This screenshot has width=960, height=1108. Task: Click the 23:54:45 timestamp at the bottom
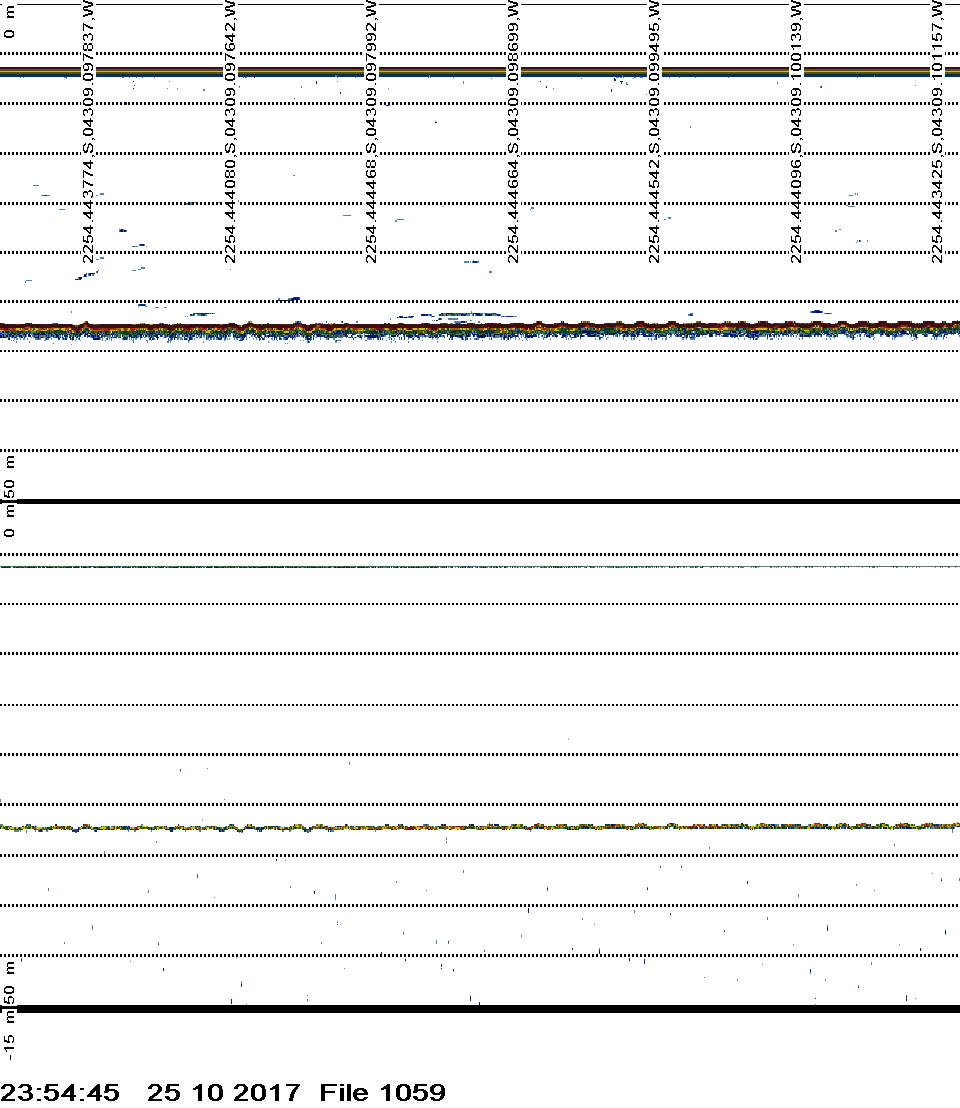click(60, 1092)
